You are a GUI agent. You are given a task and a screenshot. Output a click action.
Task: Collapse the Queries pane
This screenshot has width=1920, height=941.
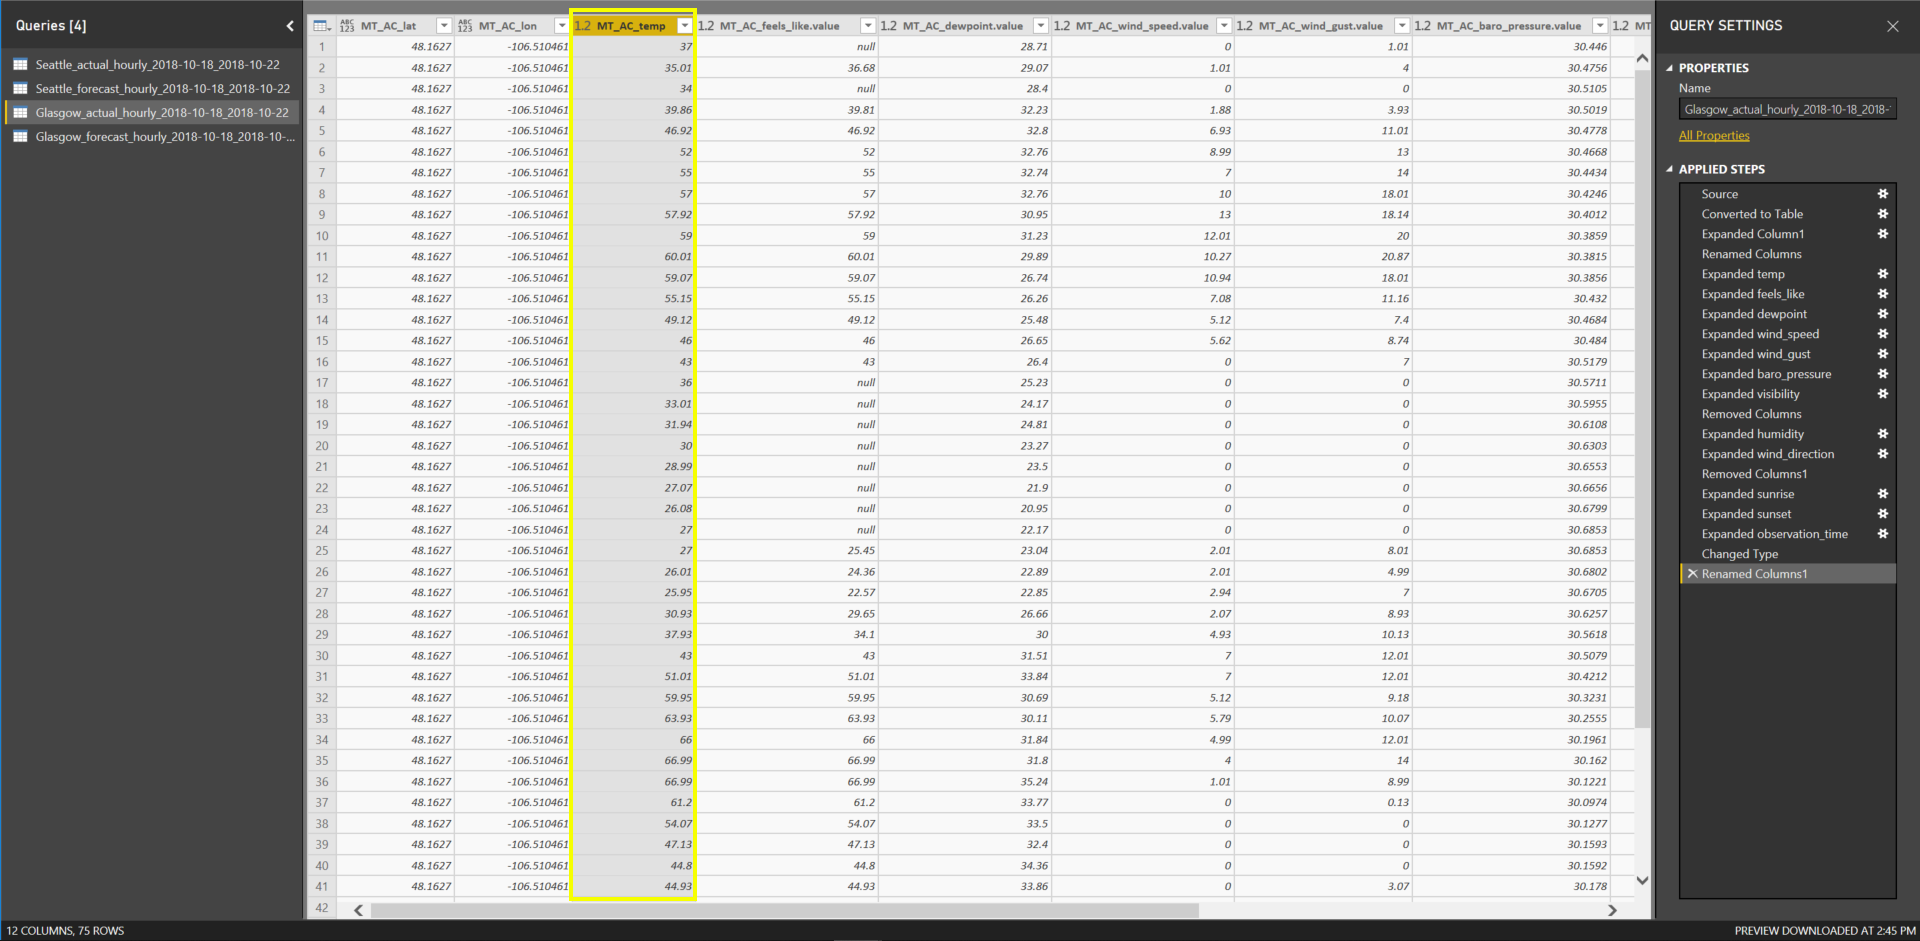pos(290,26)
